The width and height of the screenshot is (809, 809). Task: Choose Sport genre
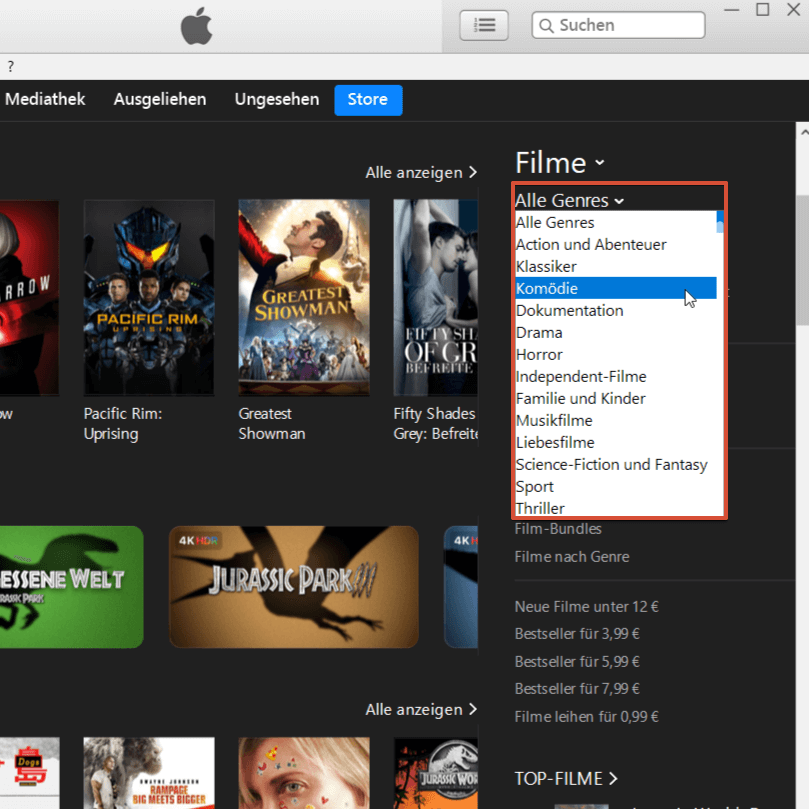click(x=616, y=487)
